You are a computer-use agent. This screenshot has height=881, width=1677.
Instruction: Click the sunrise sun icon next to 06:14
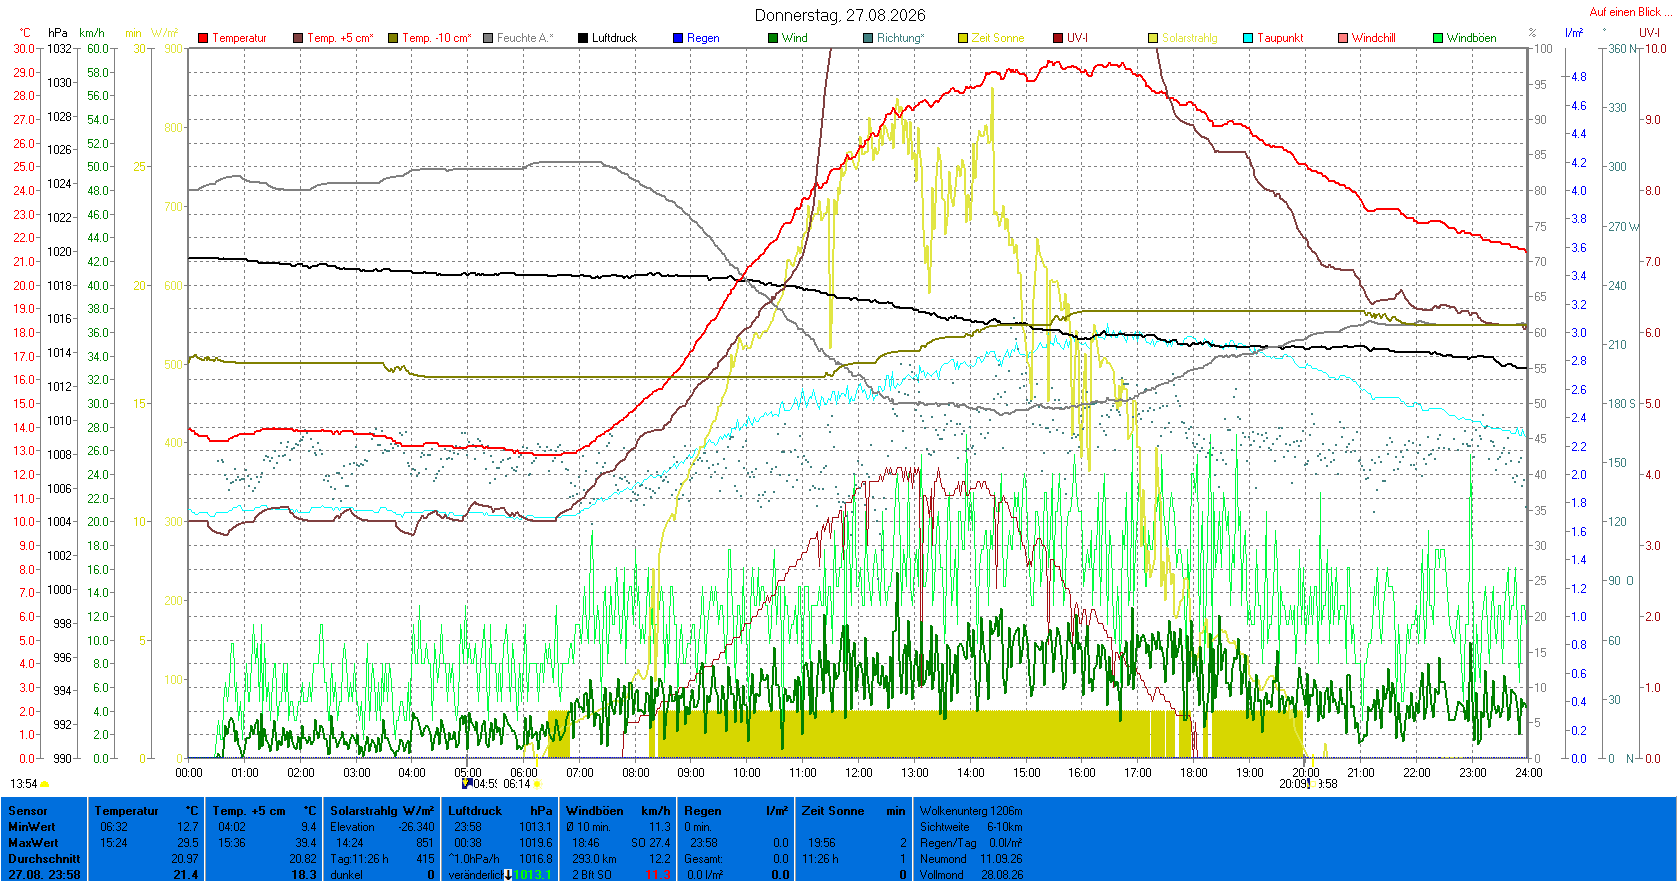click(x=537, y=785)
